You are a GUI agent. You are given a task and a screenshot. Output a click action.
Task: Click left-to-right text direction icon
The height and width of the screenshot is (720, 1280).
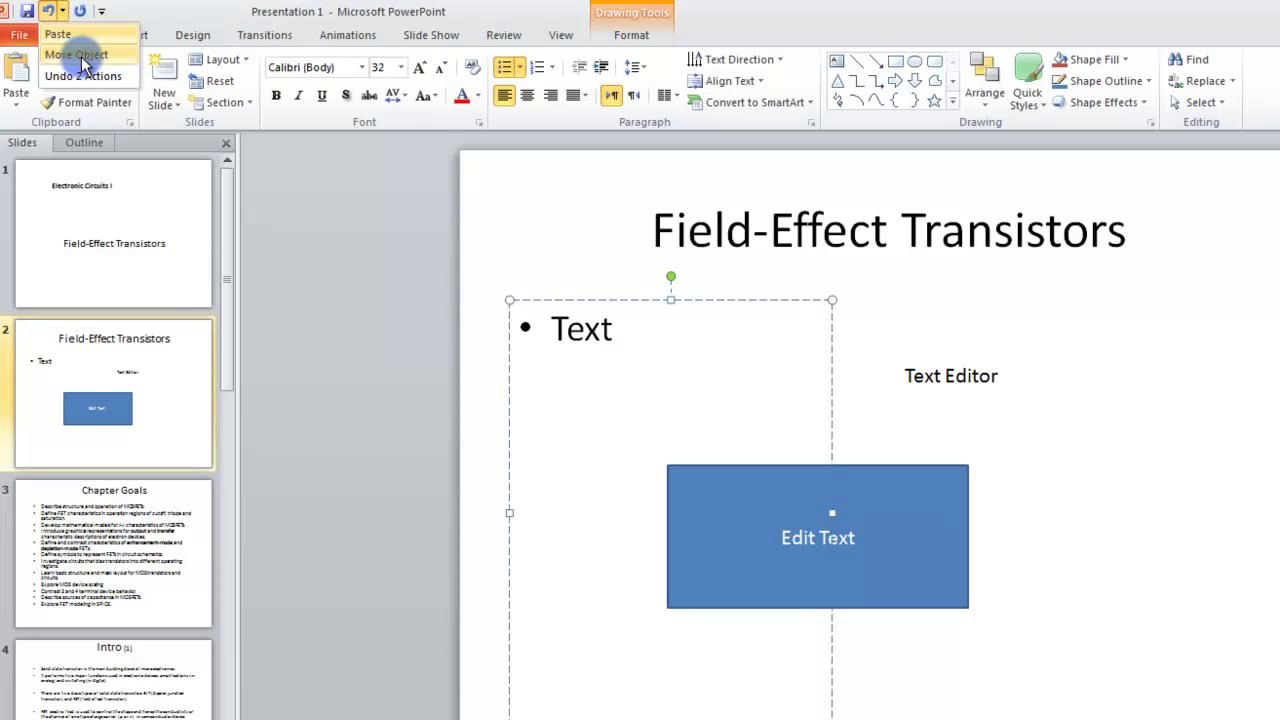[x=611, y=96]
